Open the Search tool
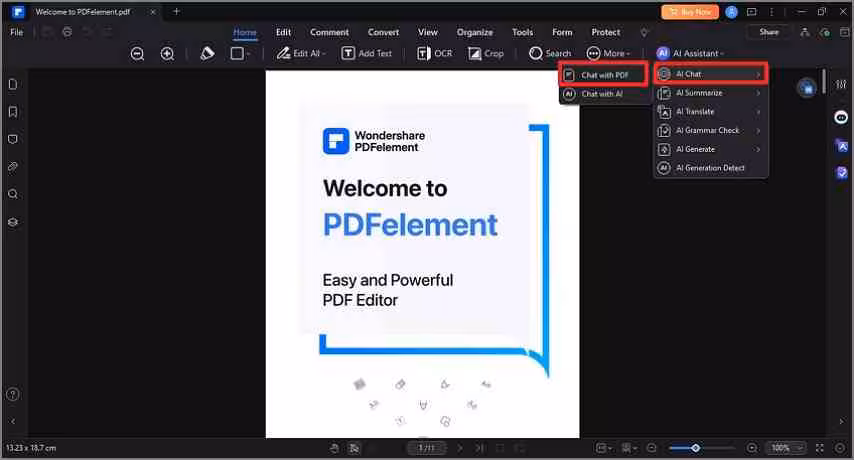854x460 pixels. (x=550, y=53)
